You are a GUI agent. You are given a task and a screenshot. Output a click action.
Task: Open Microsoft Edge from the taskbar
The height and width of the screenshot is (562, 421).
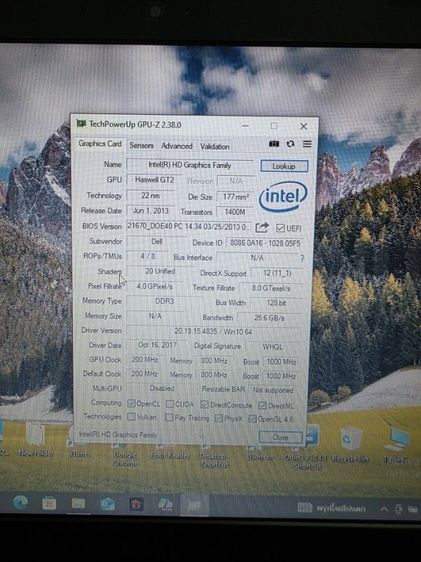pos(20,503)
